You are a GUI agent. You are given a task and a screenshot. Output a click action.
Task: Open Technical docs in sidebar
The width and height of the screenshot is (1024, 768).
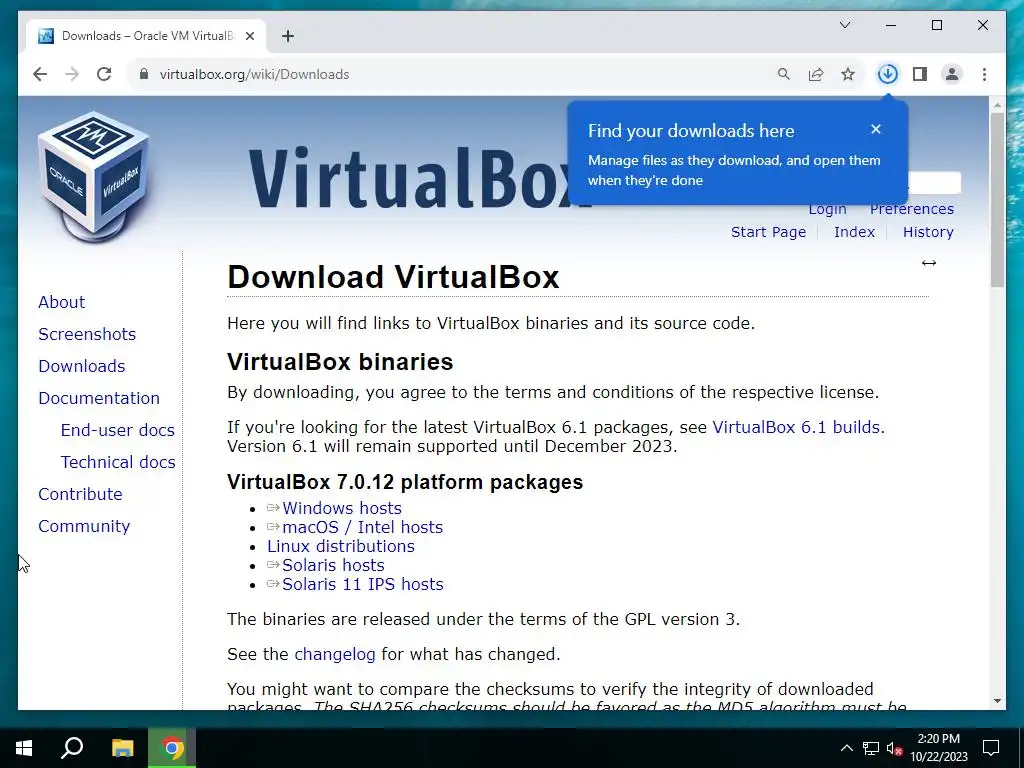(118, 462)
